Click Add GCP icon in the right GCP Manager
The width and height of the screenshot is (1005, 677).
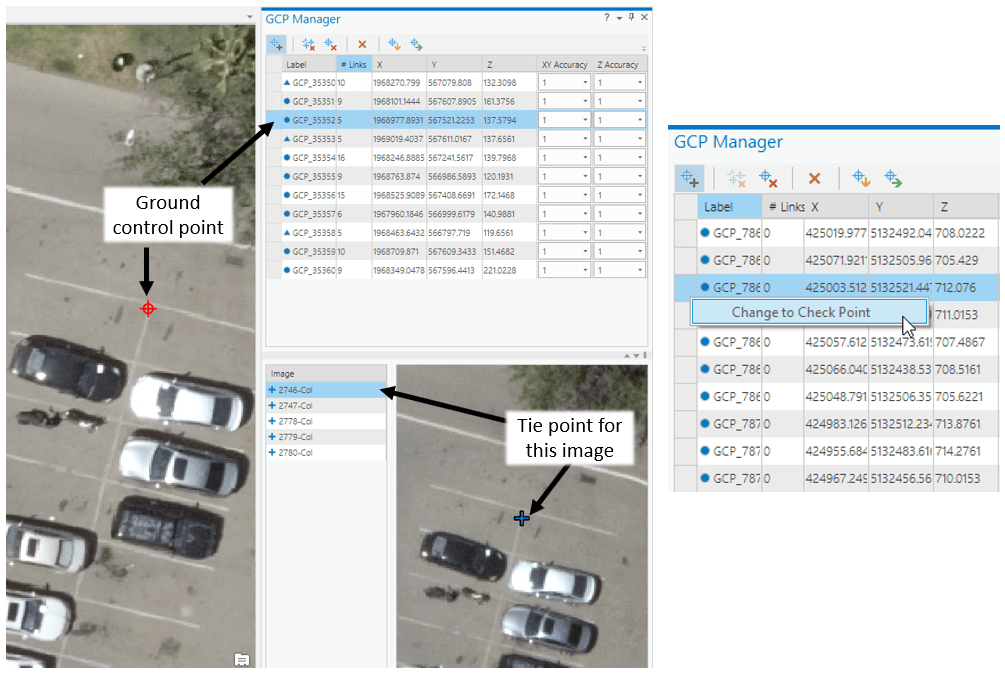click(690, 178)
